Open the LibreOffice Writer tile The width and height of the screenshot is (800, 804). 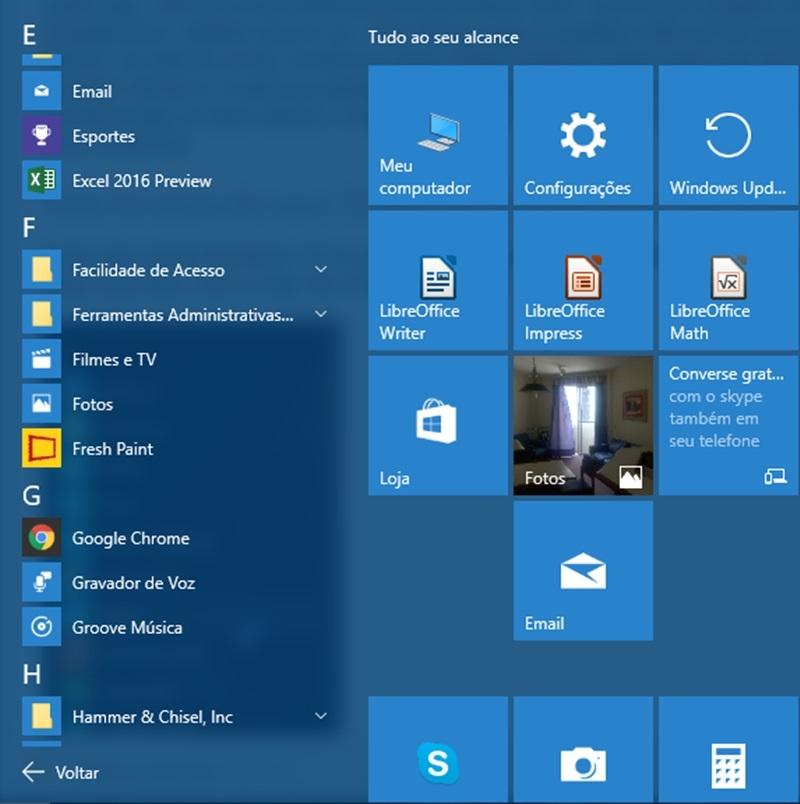click(438, 280)
